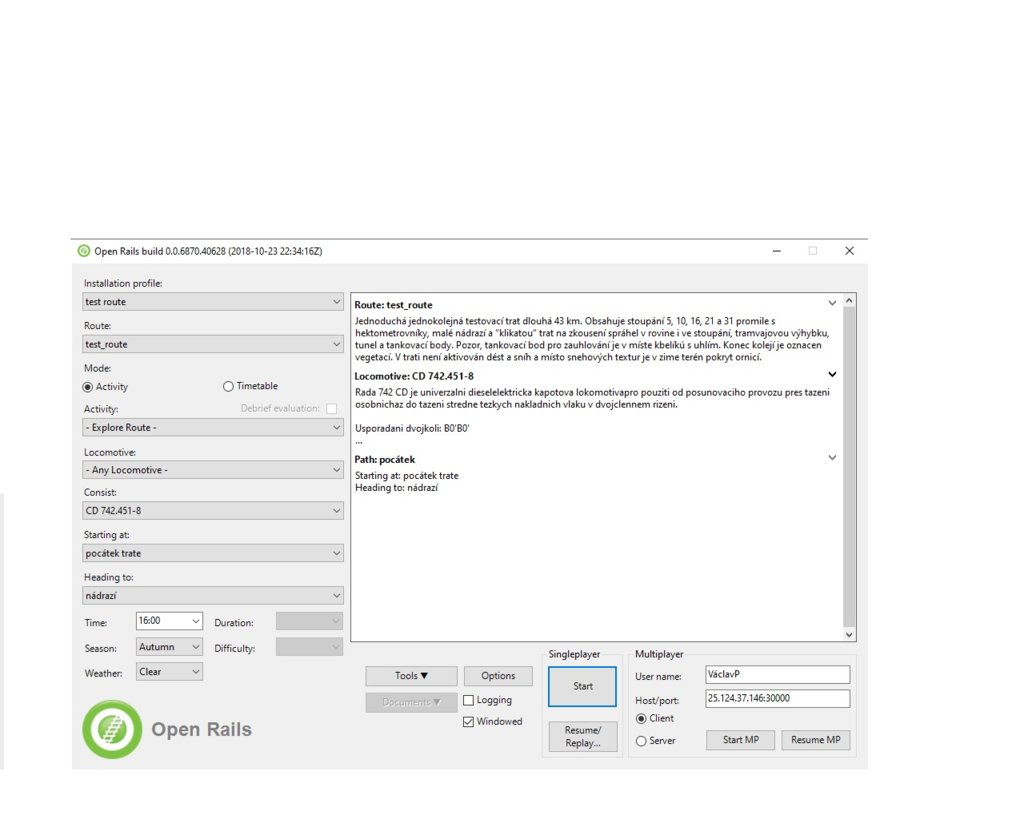Viewport: 1024px width, 820px height.
Task: Open the Route dropdown showing test_route
Action: [213, 344]
